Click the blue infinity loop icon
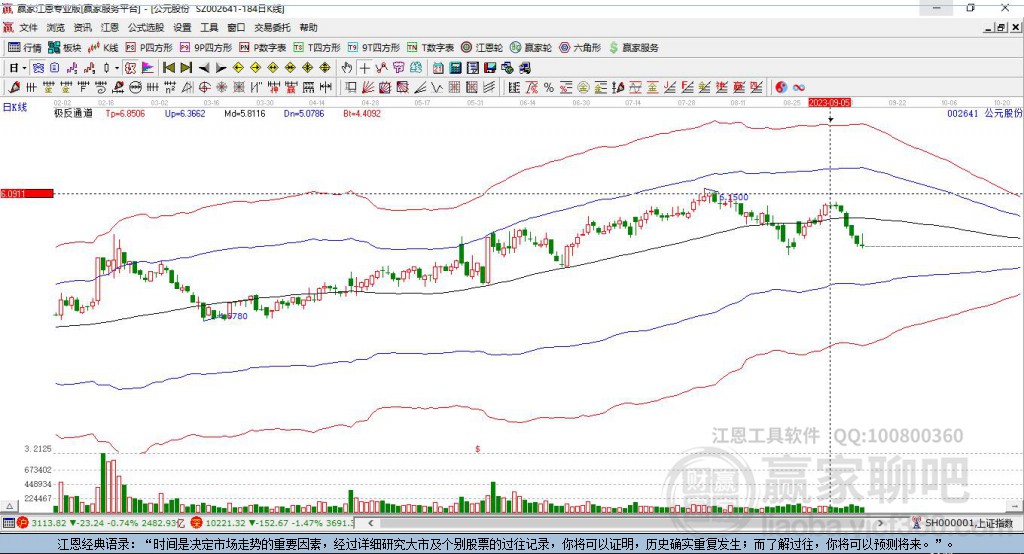 tap(798, 87)
